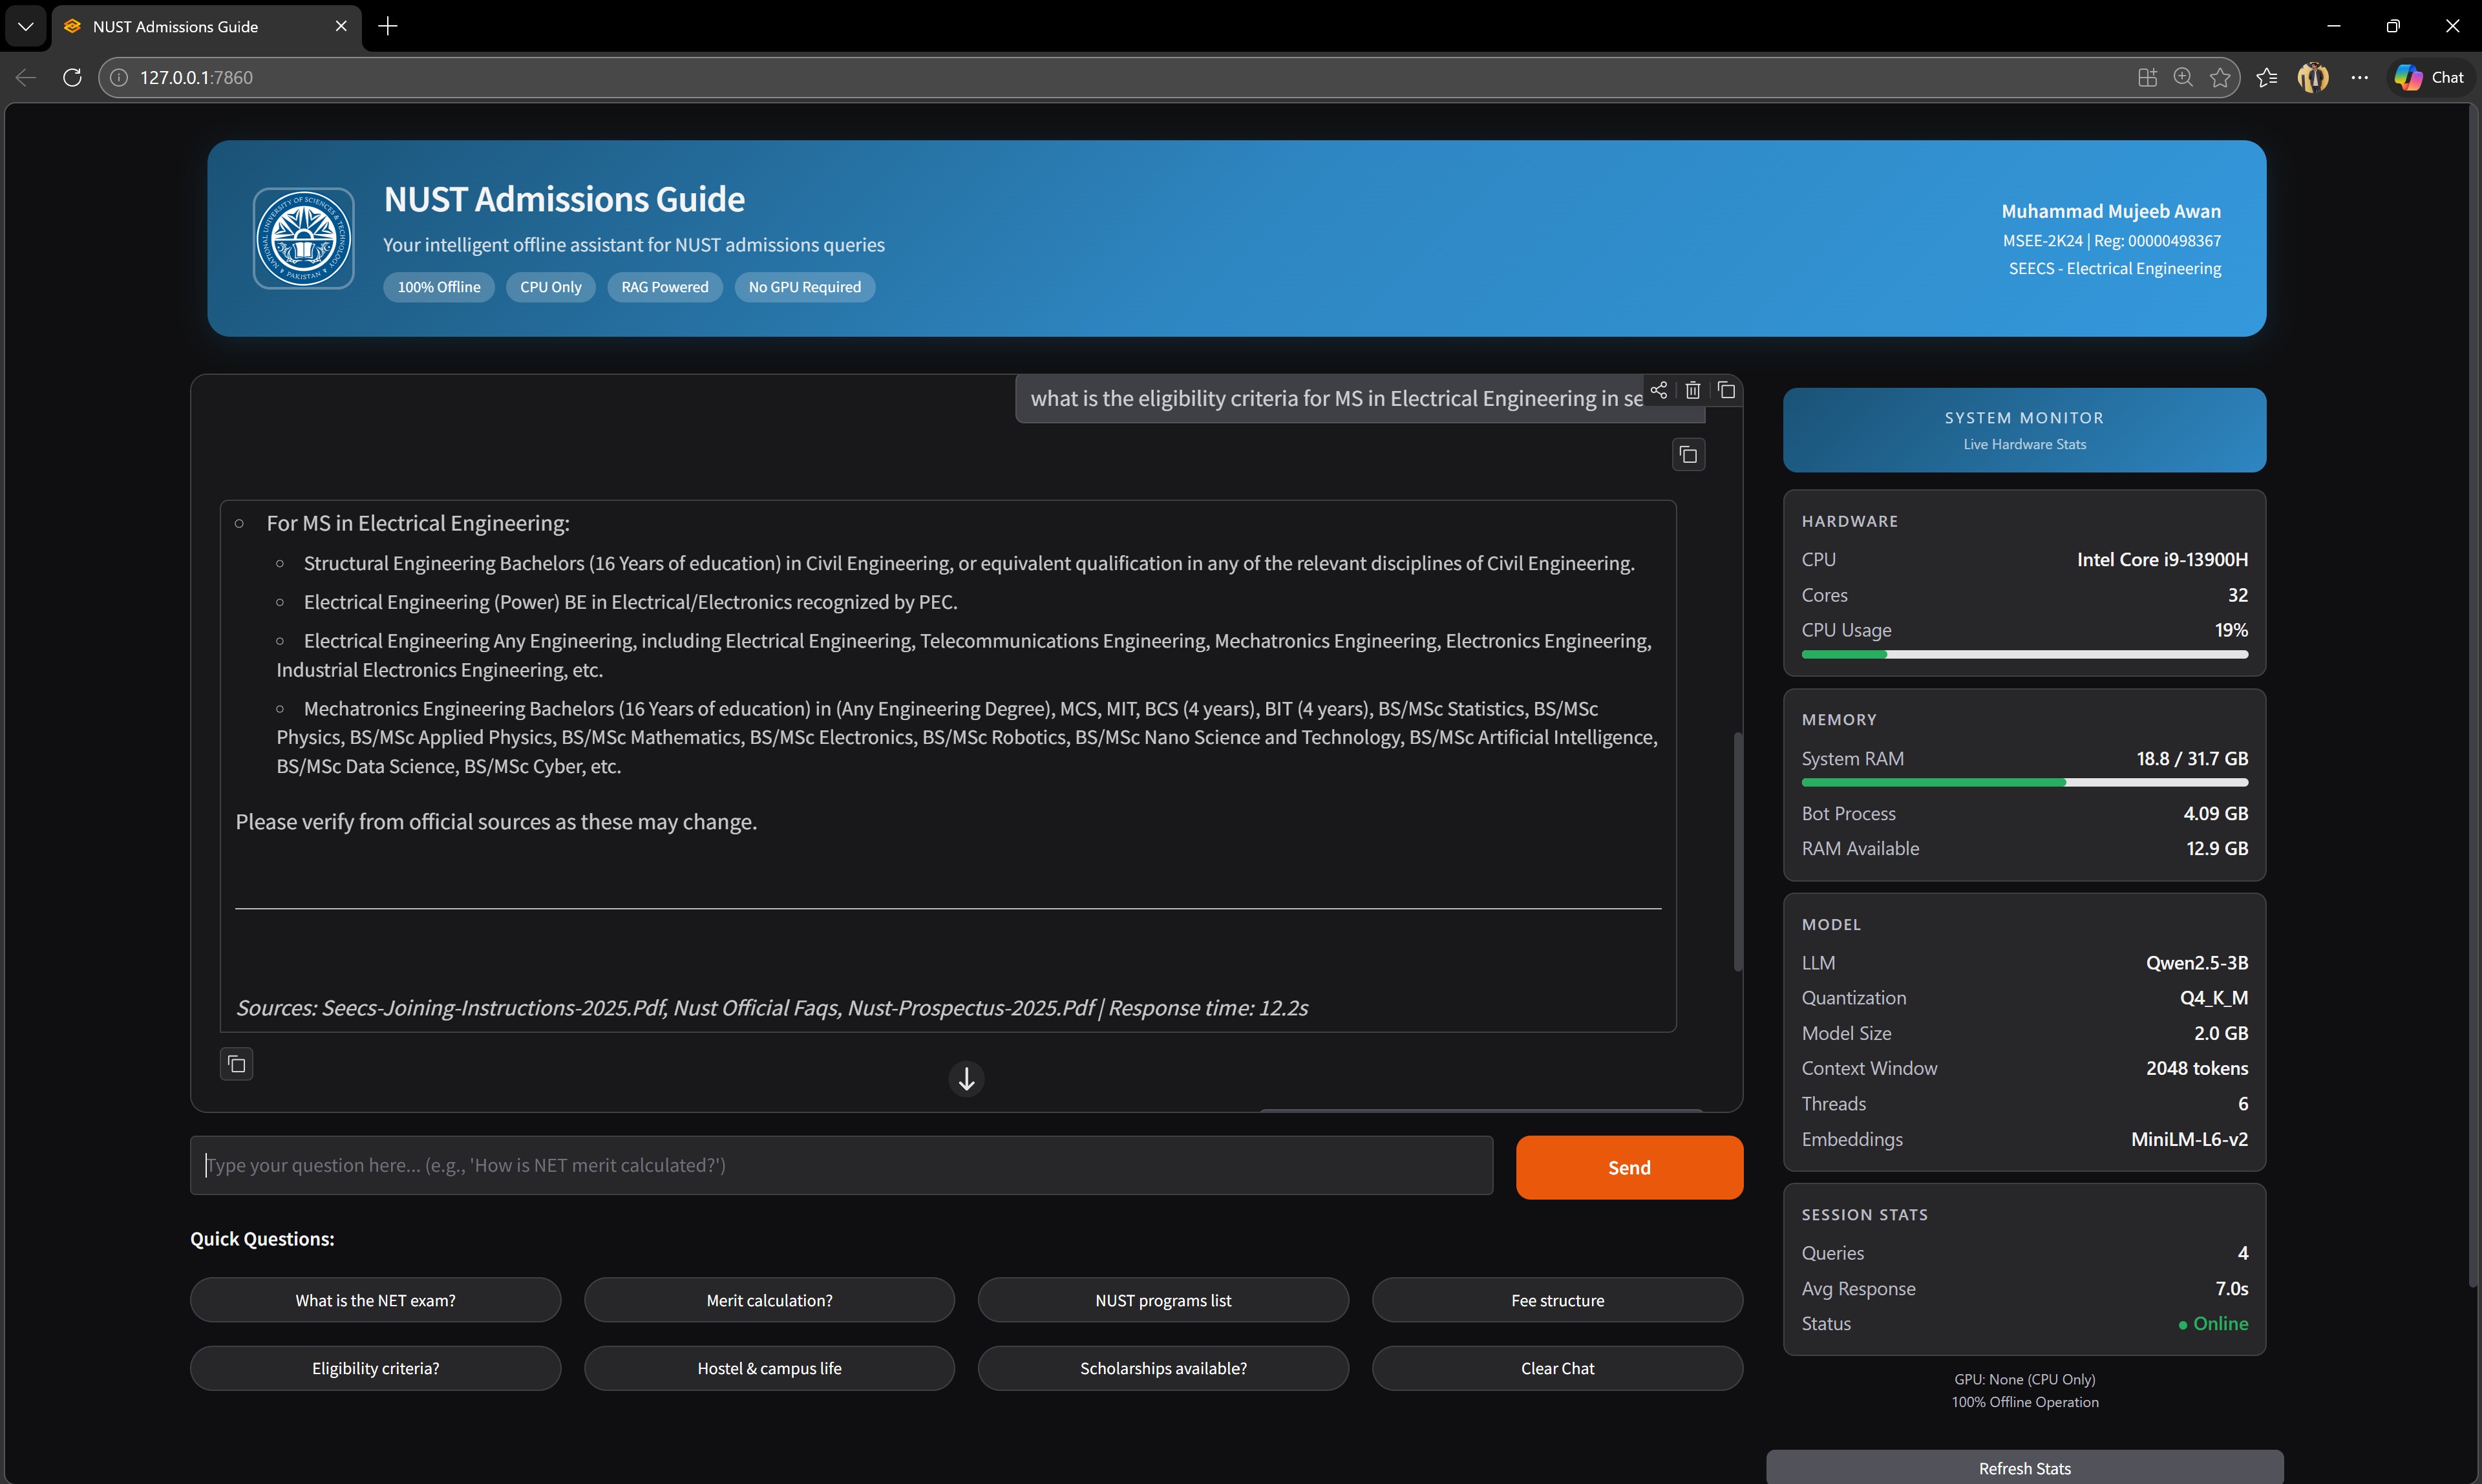2482x1484 pixels.
Task: Click the 'MiniLM-L6-v2' embeddings value
Action: (x=2189, y=1139)
